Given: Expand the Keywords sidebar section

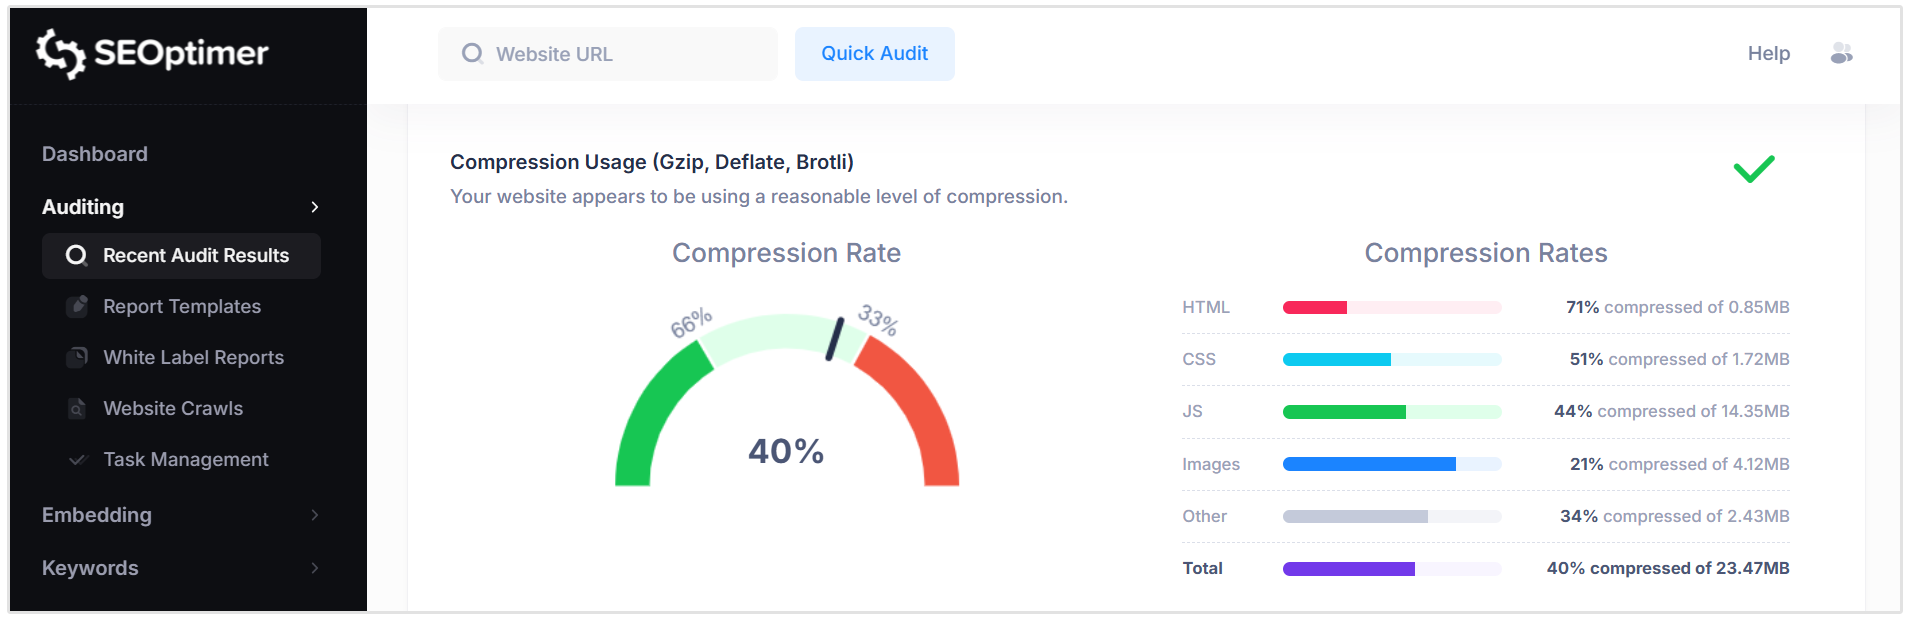Looking at the screenshot, I should (315, 567).
